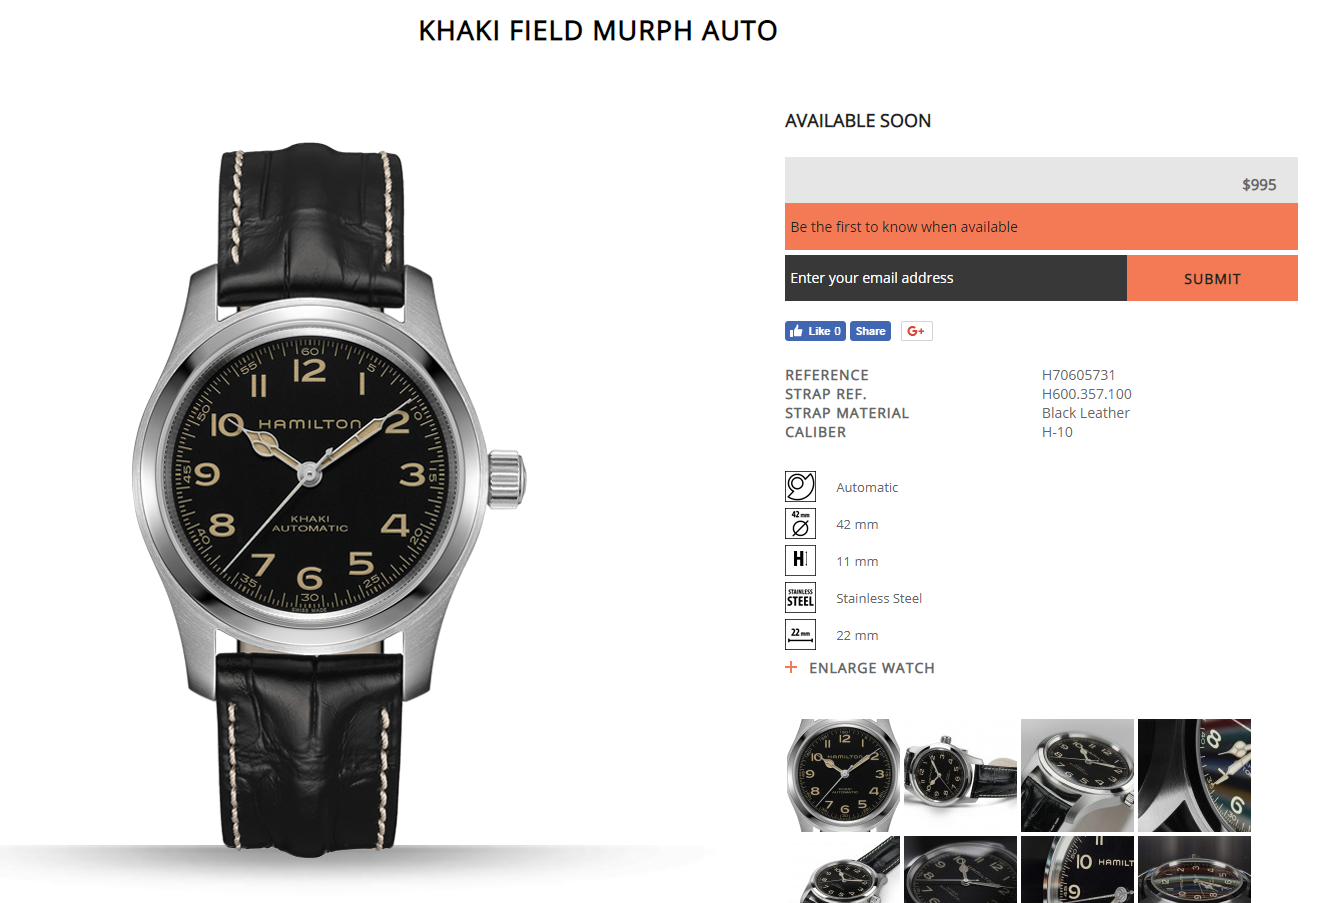Viewport: 1323px width, 903px height.
Task: Open the last thumbnail in second row
Action: pos(1194,869)
